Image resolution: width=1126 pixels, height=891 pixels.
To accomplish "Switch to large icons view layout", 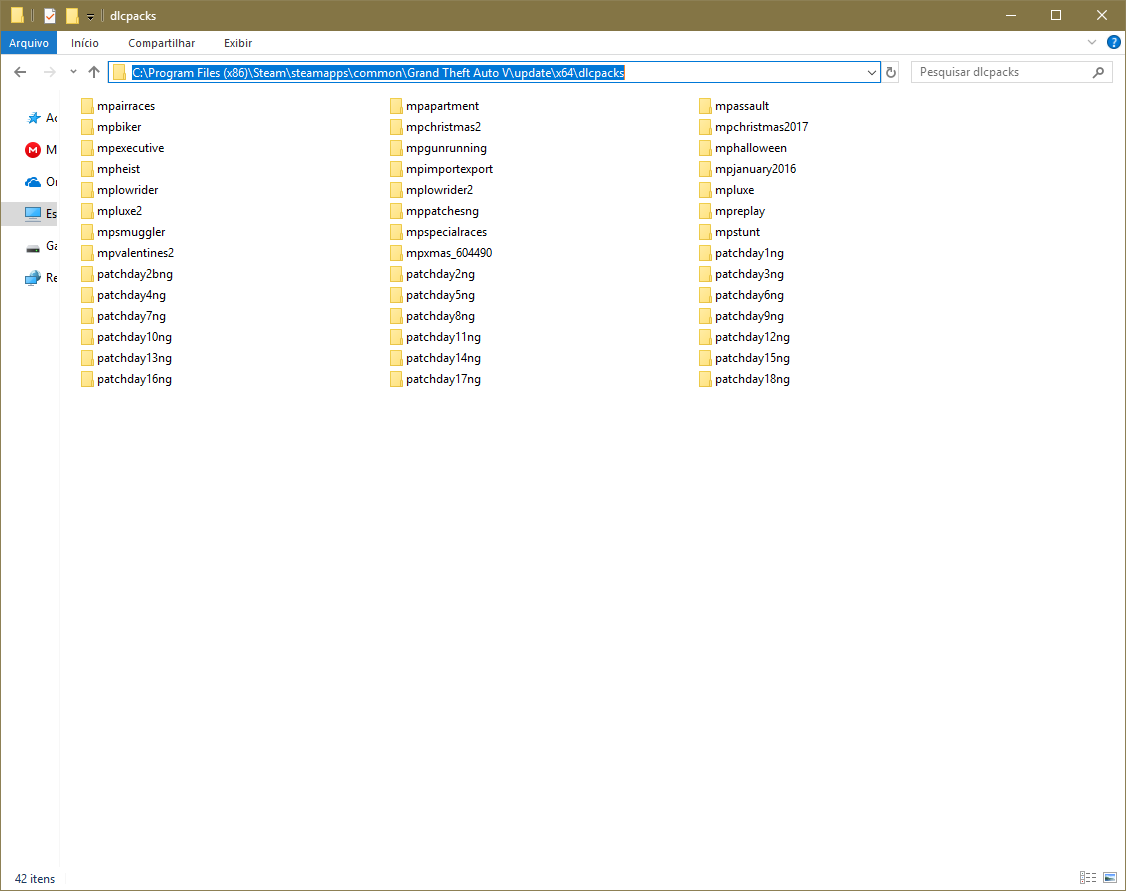I will coord(1110,877).
